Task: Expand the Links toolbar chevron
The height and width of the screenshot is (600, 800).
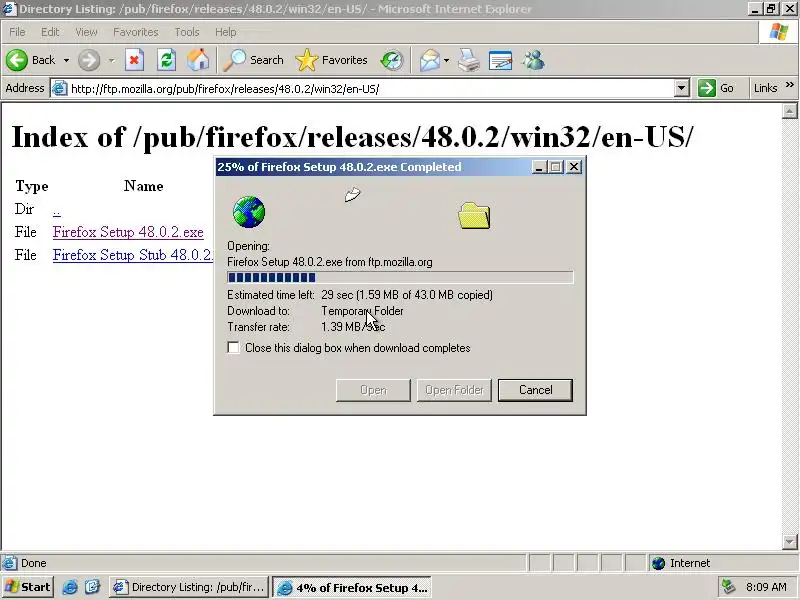Action: tap(790, 85)
